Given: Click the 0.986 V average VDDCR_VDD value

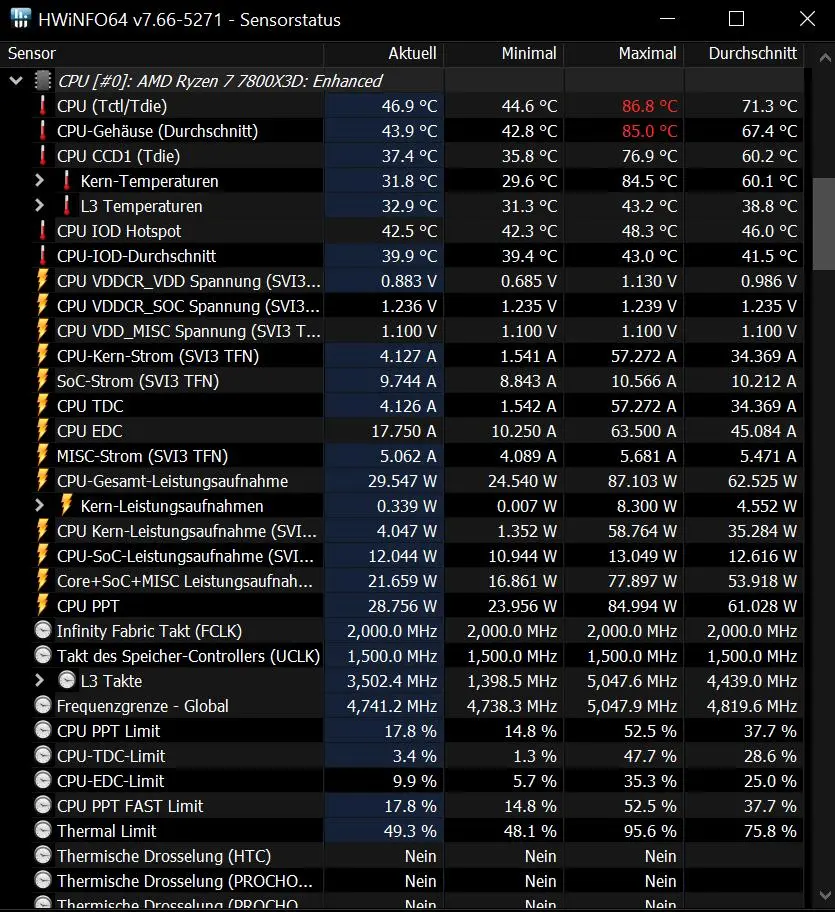Looking at the screenshot, I should coord(769,281).
